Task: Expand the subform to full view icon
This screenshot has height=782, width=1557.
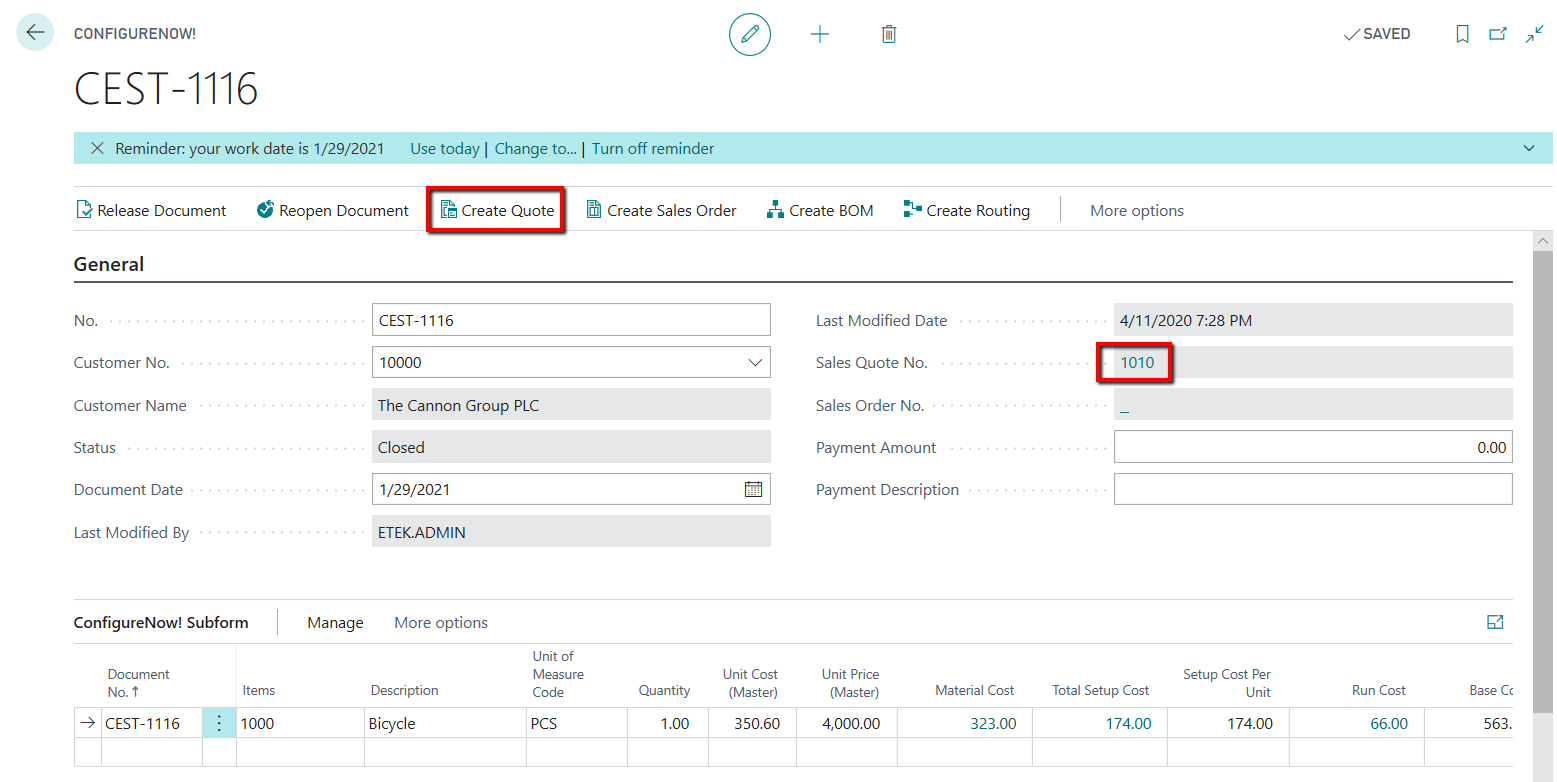Action: tap(1495, 622)
